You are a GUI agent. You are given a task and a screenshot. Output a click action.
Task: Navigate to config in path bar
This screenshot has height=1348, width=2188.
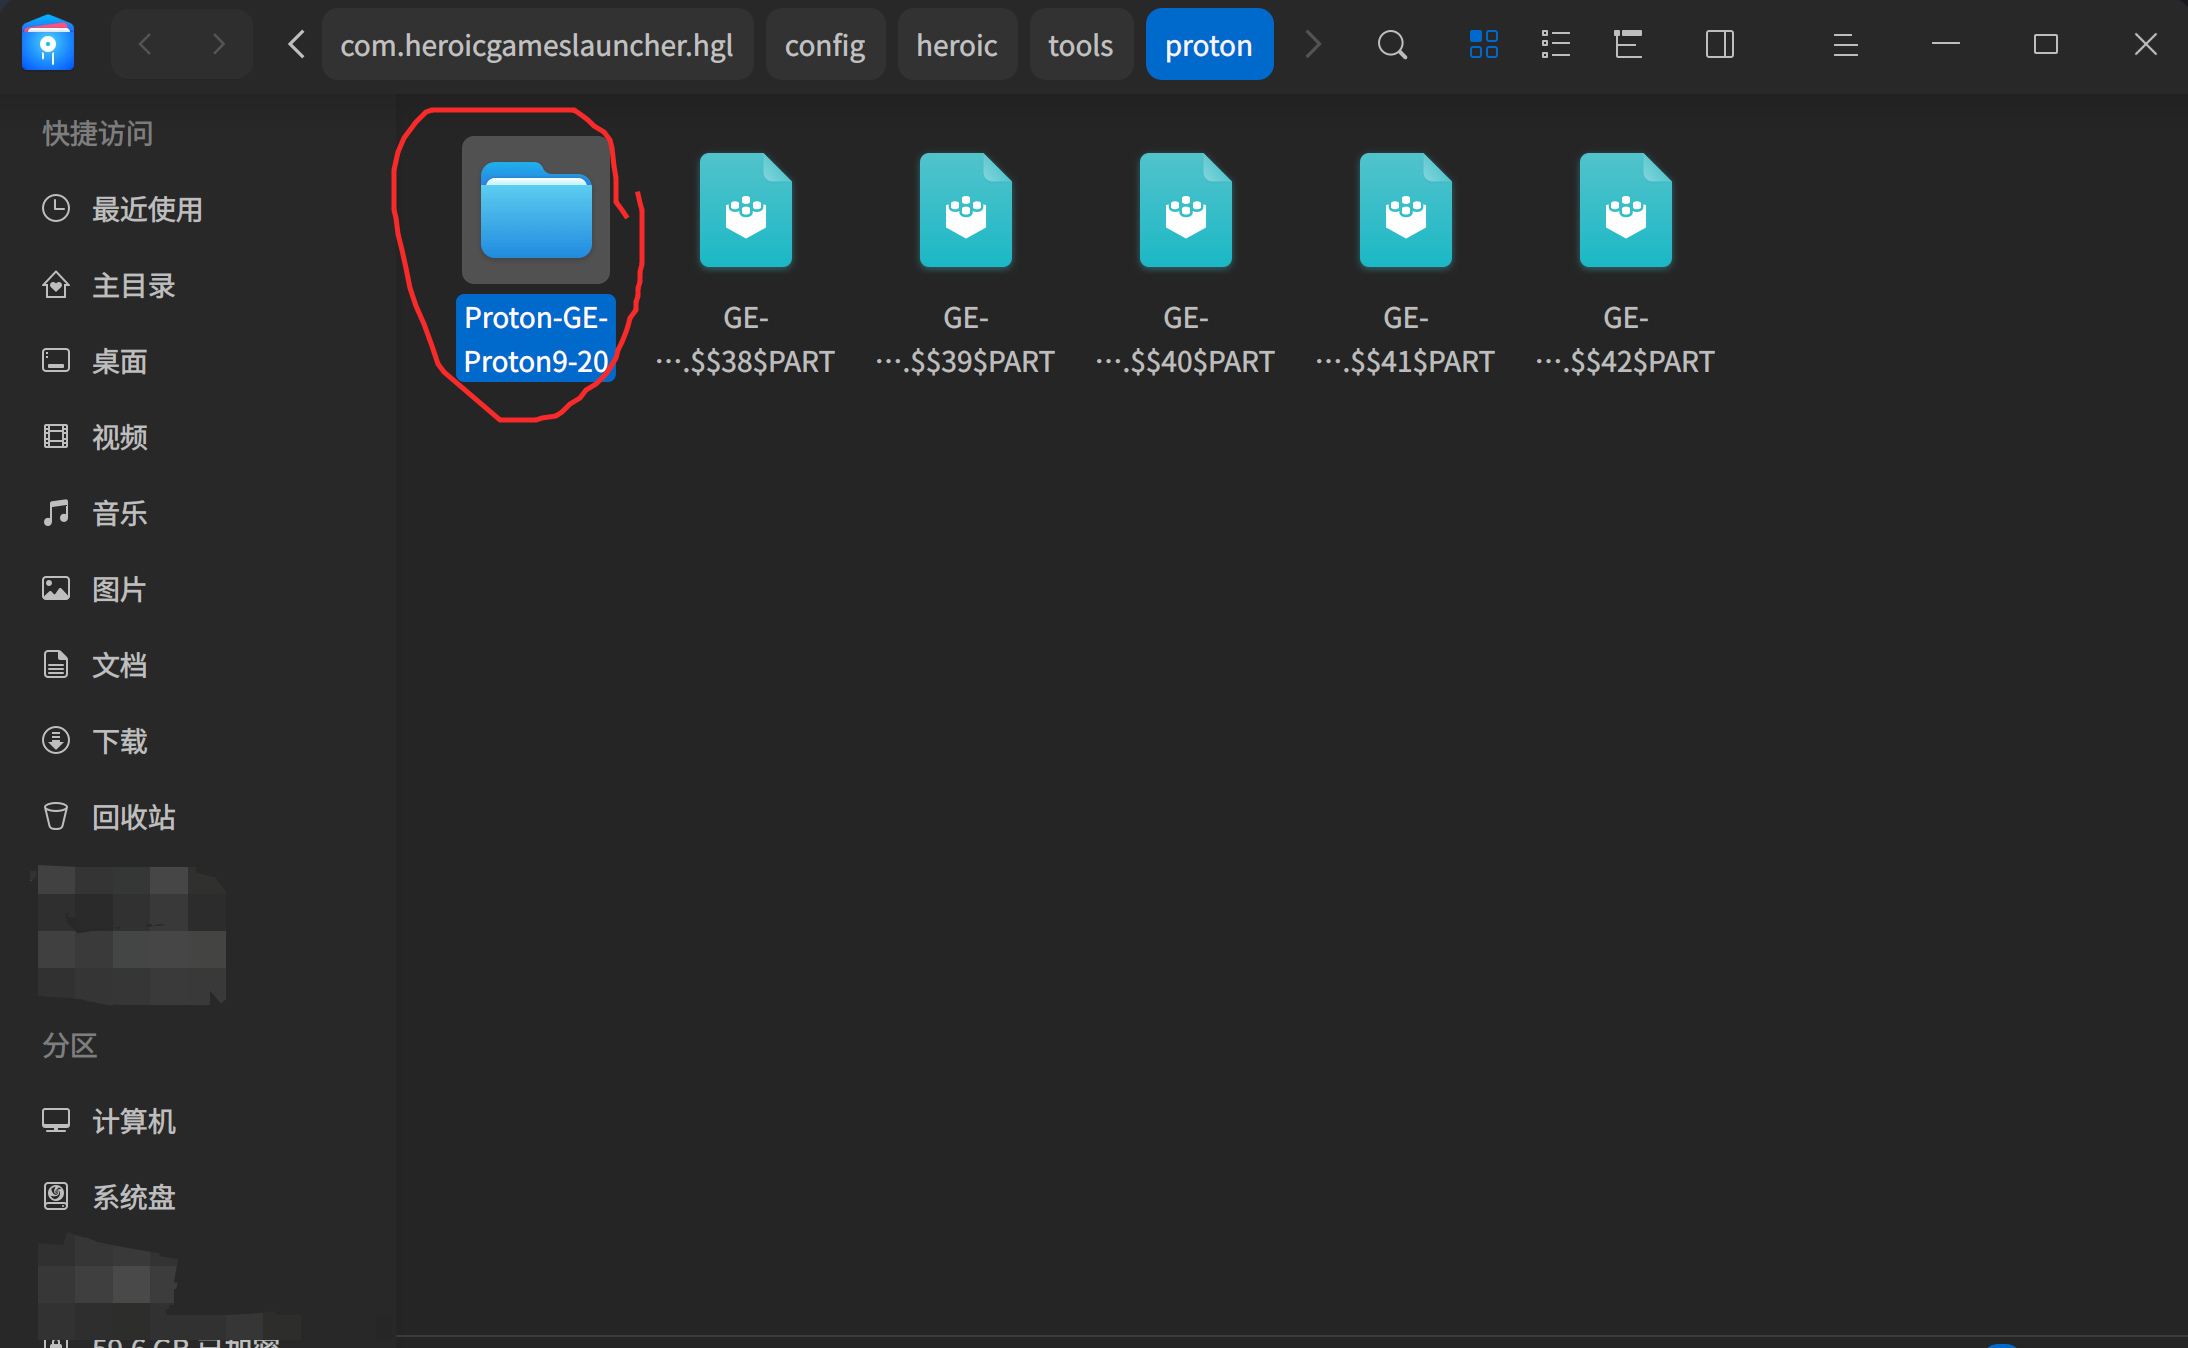[825, 45]
